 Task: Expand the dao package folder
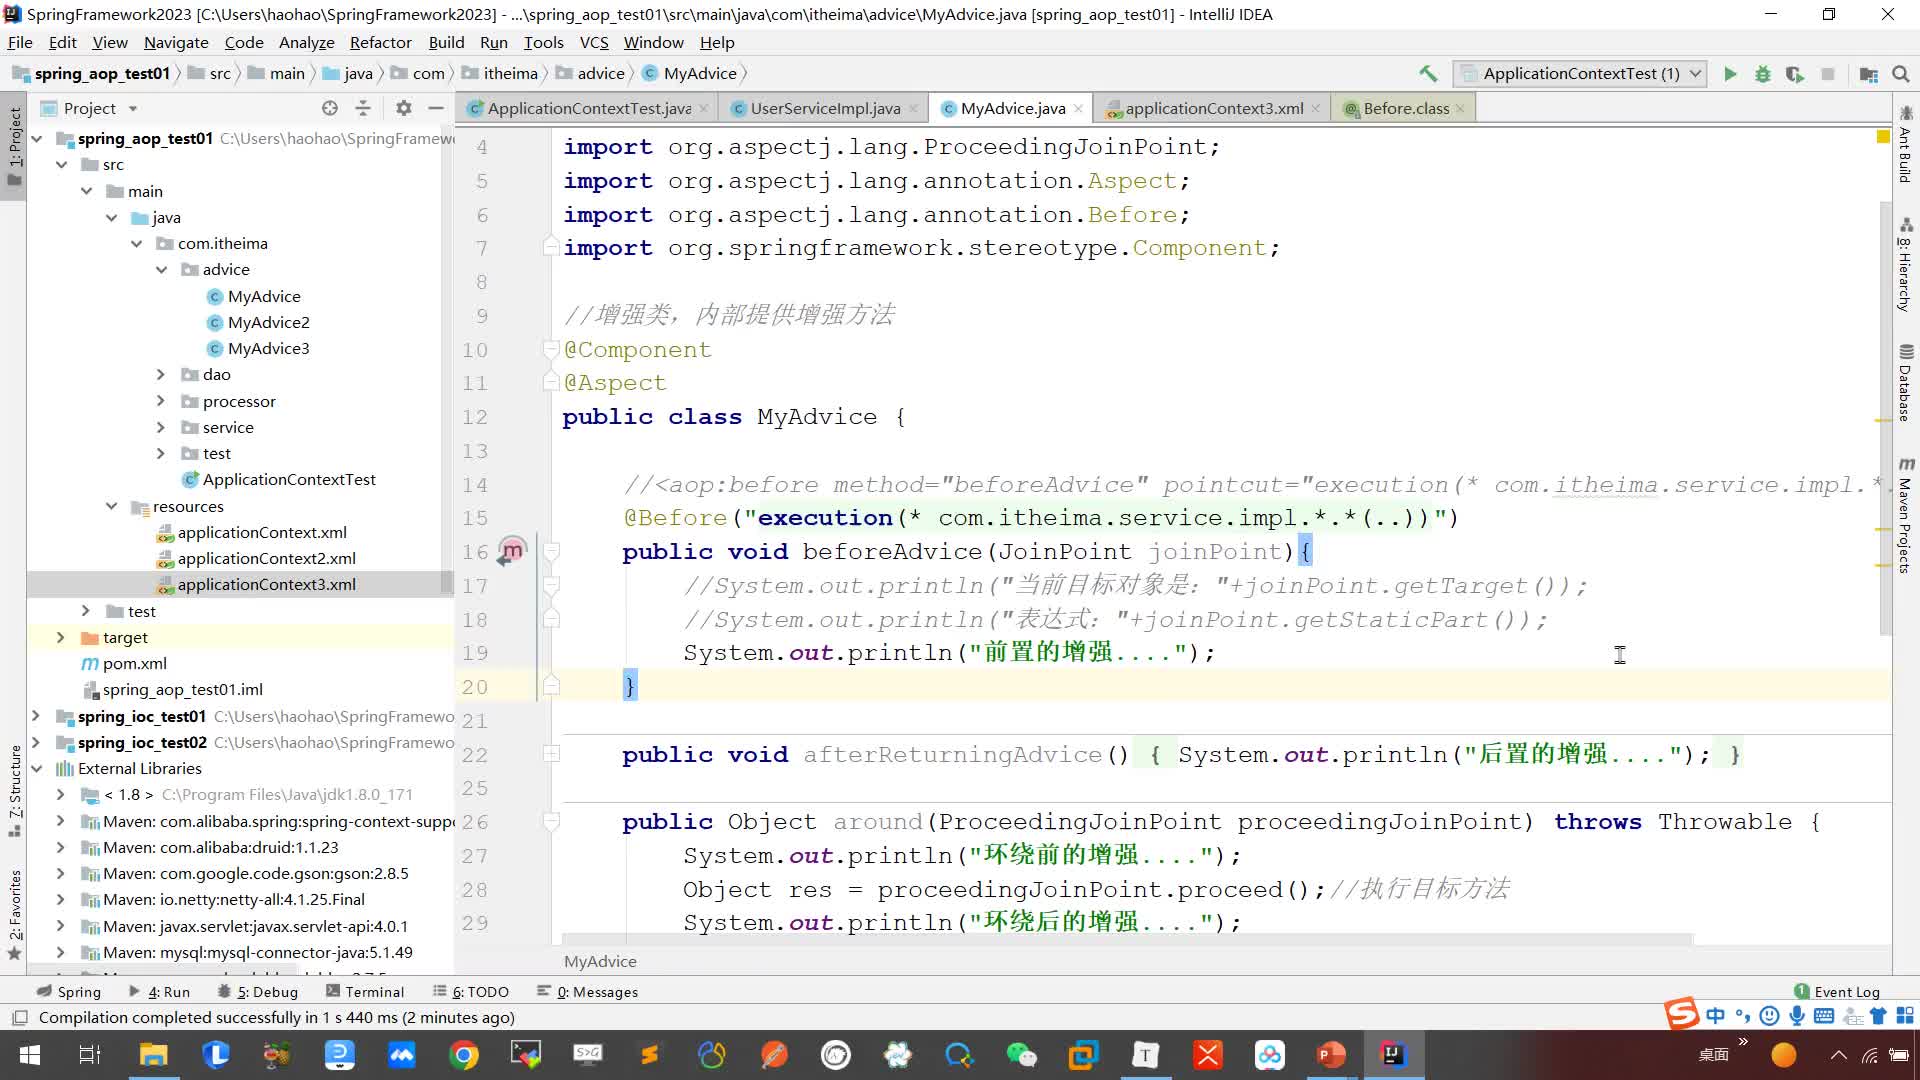[161, 374]
